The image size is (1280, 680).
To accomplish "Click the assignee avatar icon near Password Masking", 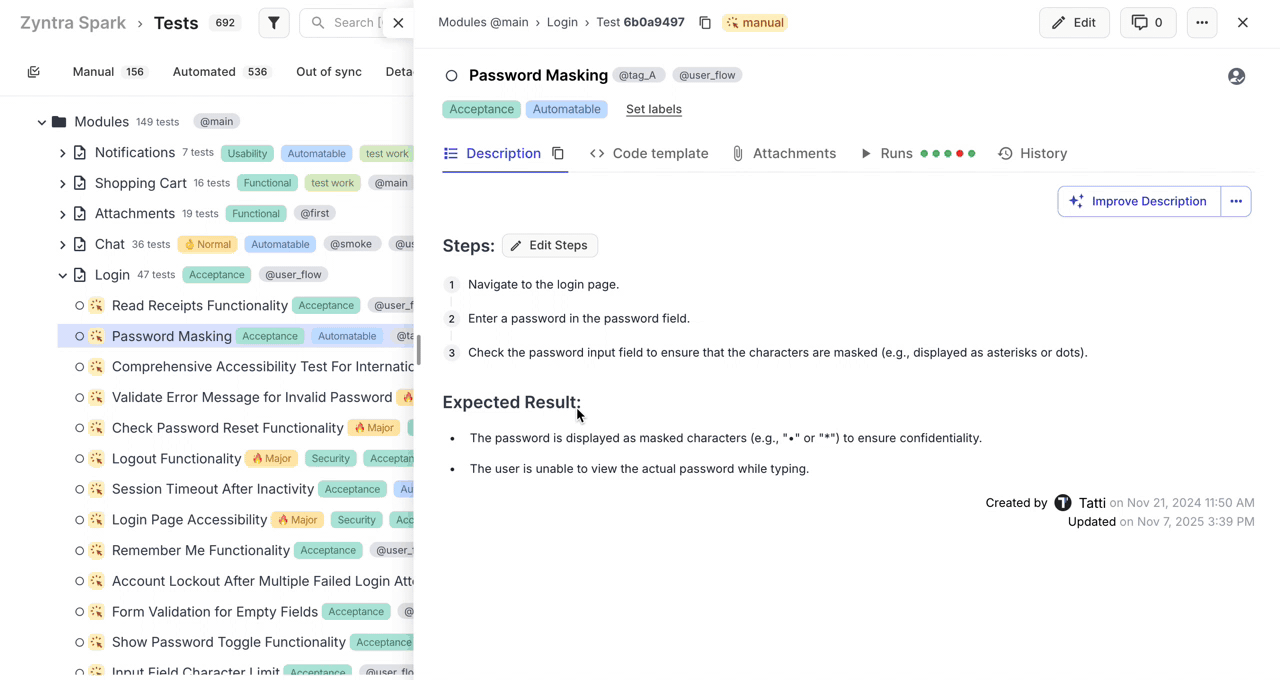I will 1236,75.
